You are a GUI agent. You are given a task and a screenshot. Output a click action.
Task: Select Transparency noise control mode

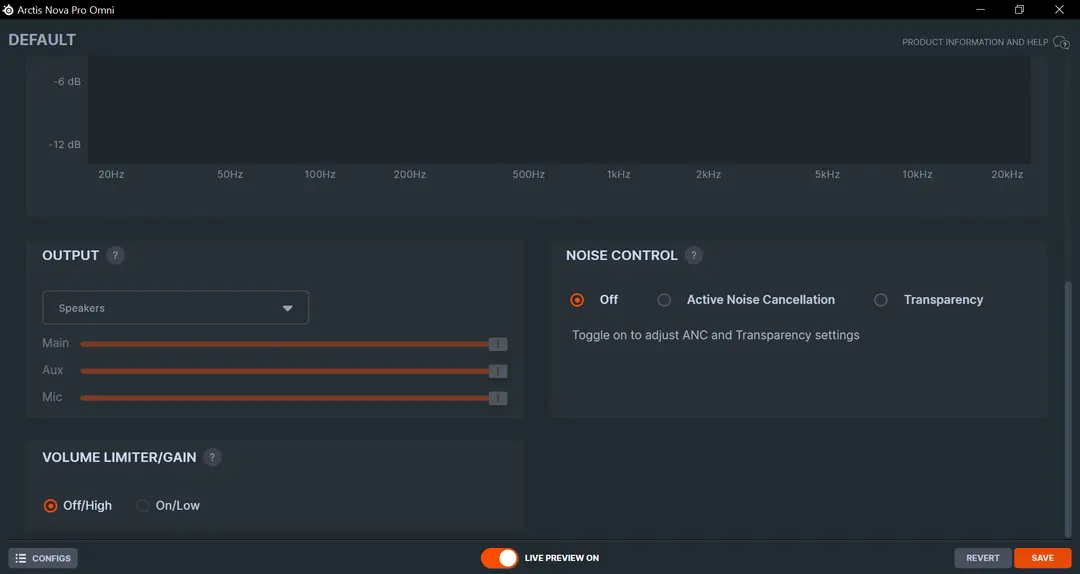click(880, 300)
